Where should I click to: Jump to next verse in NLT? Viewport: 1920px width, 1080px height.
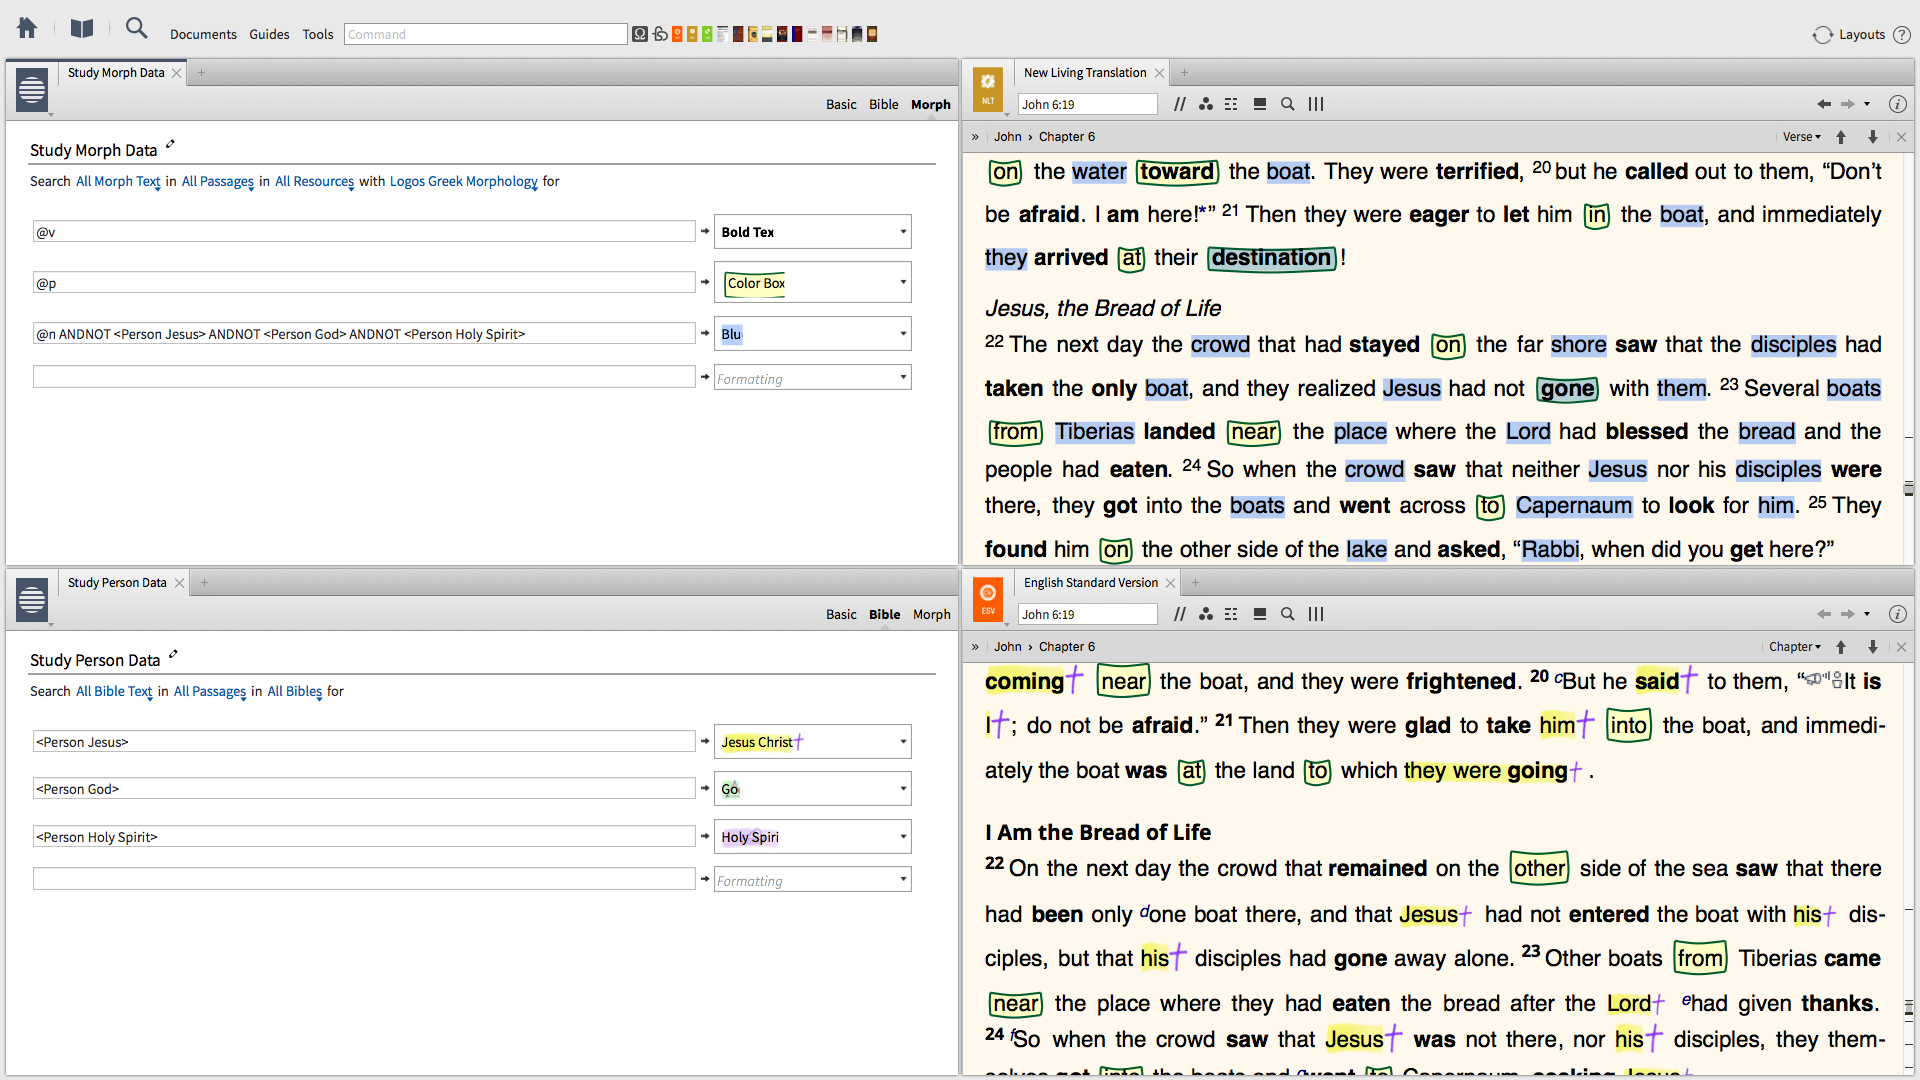coord(1873,137)
